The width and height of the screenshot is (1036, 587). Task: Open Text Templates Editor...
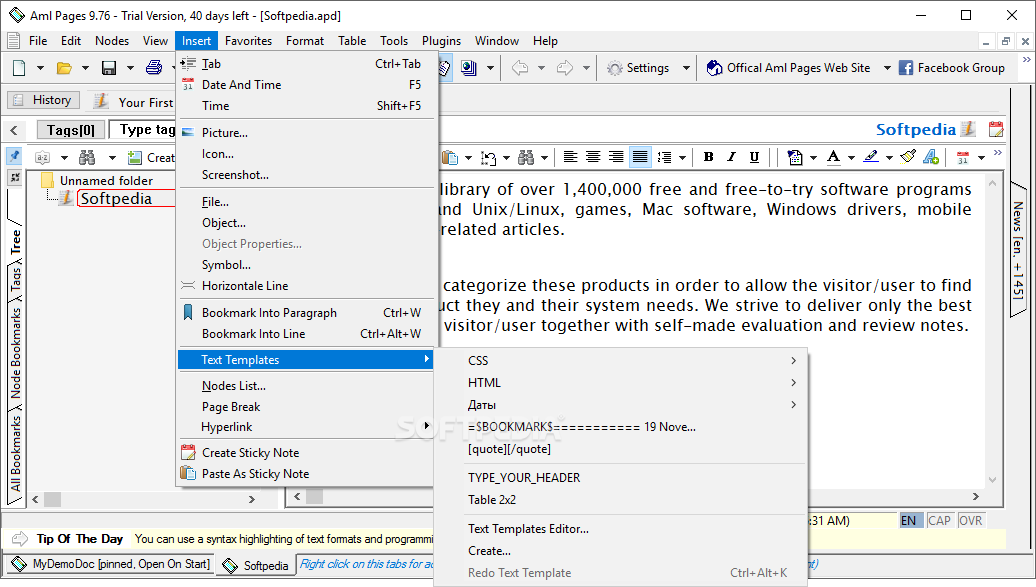coord(620,529)
